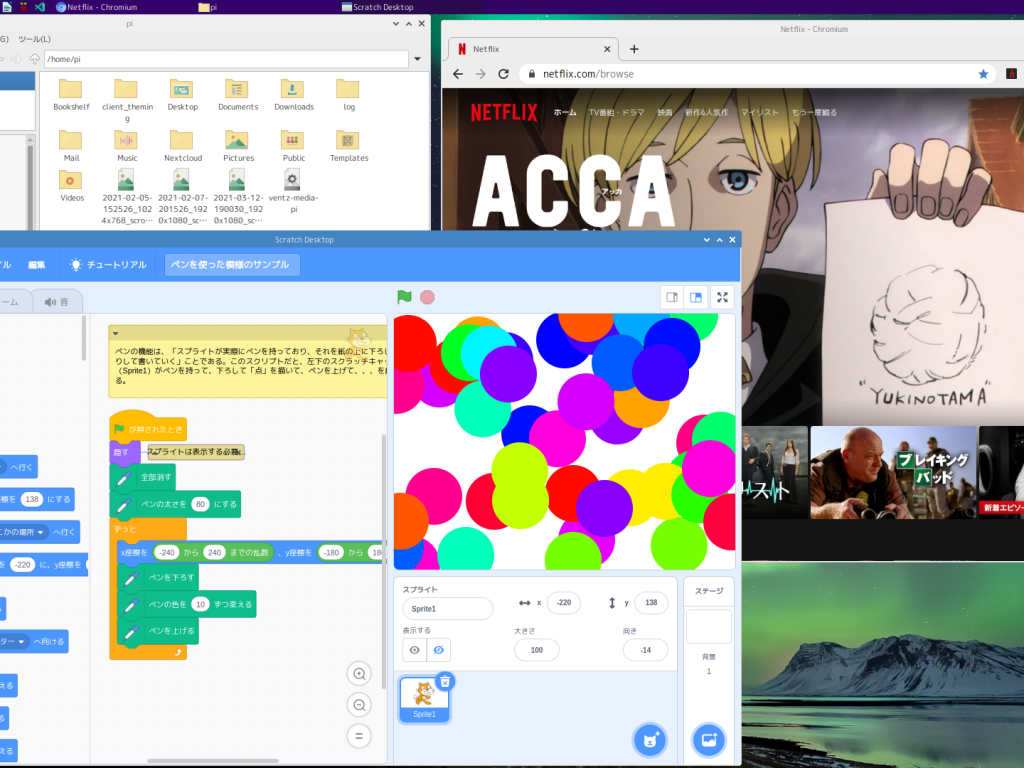Open the Bookshelf folder in file manager

pos(71,95)
